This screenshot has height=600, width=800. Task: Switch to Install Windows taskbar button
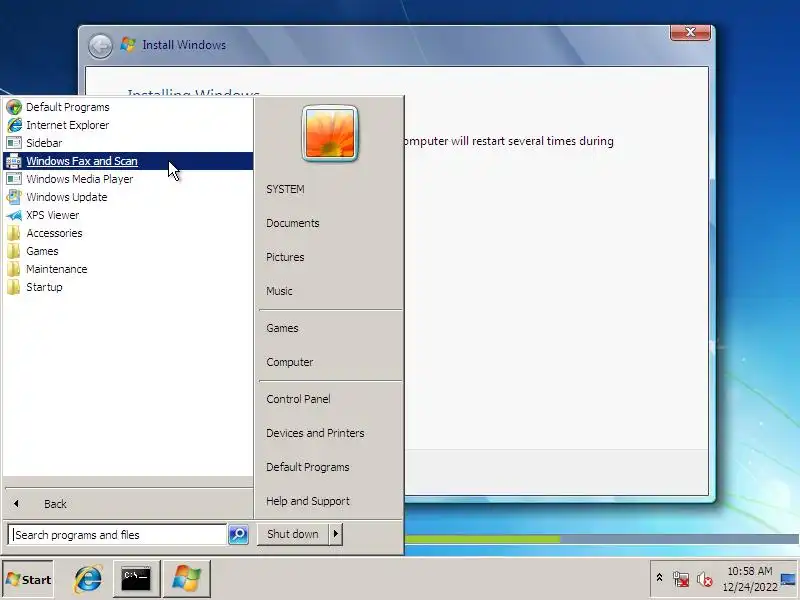coord(187,579)
